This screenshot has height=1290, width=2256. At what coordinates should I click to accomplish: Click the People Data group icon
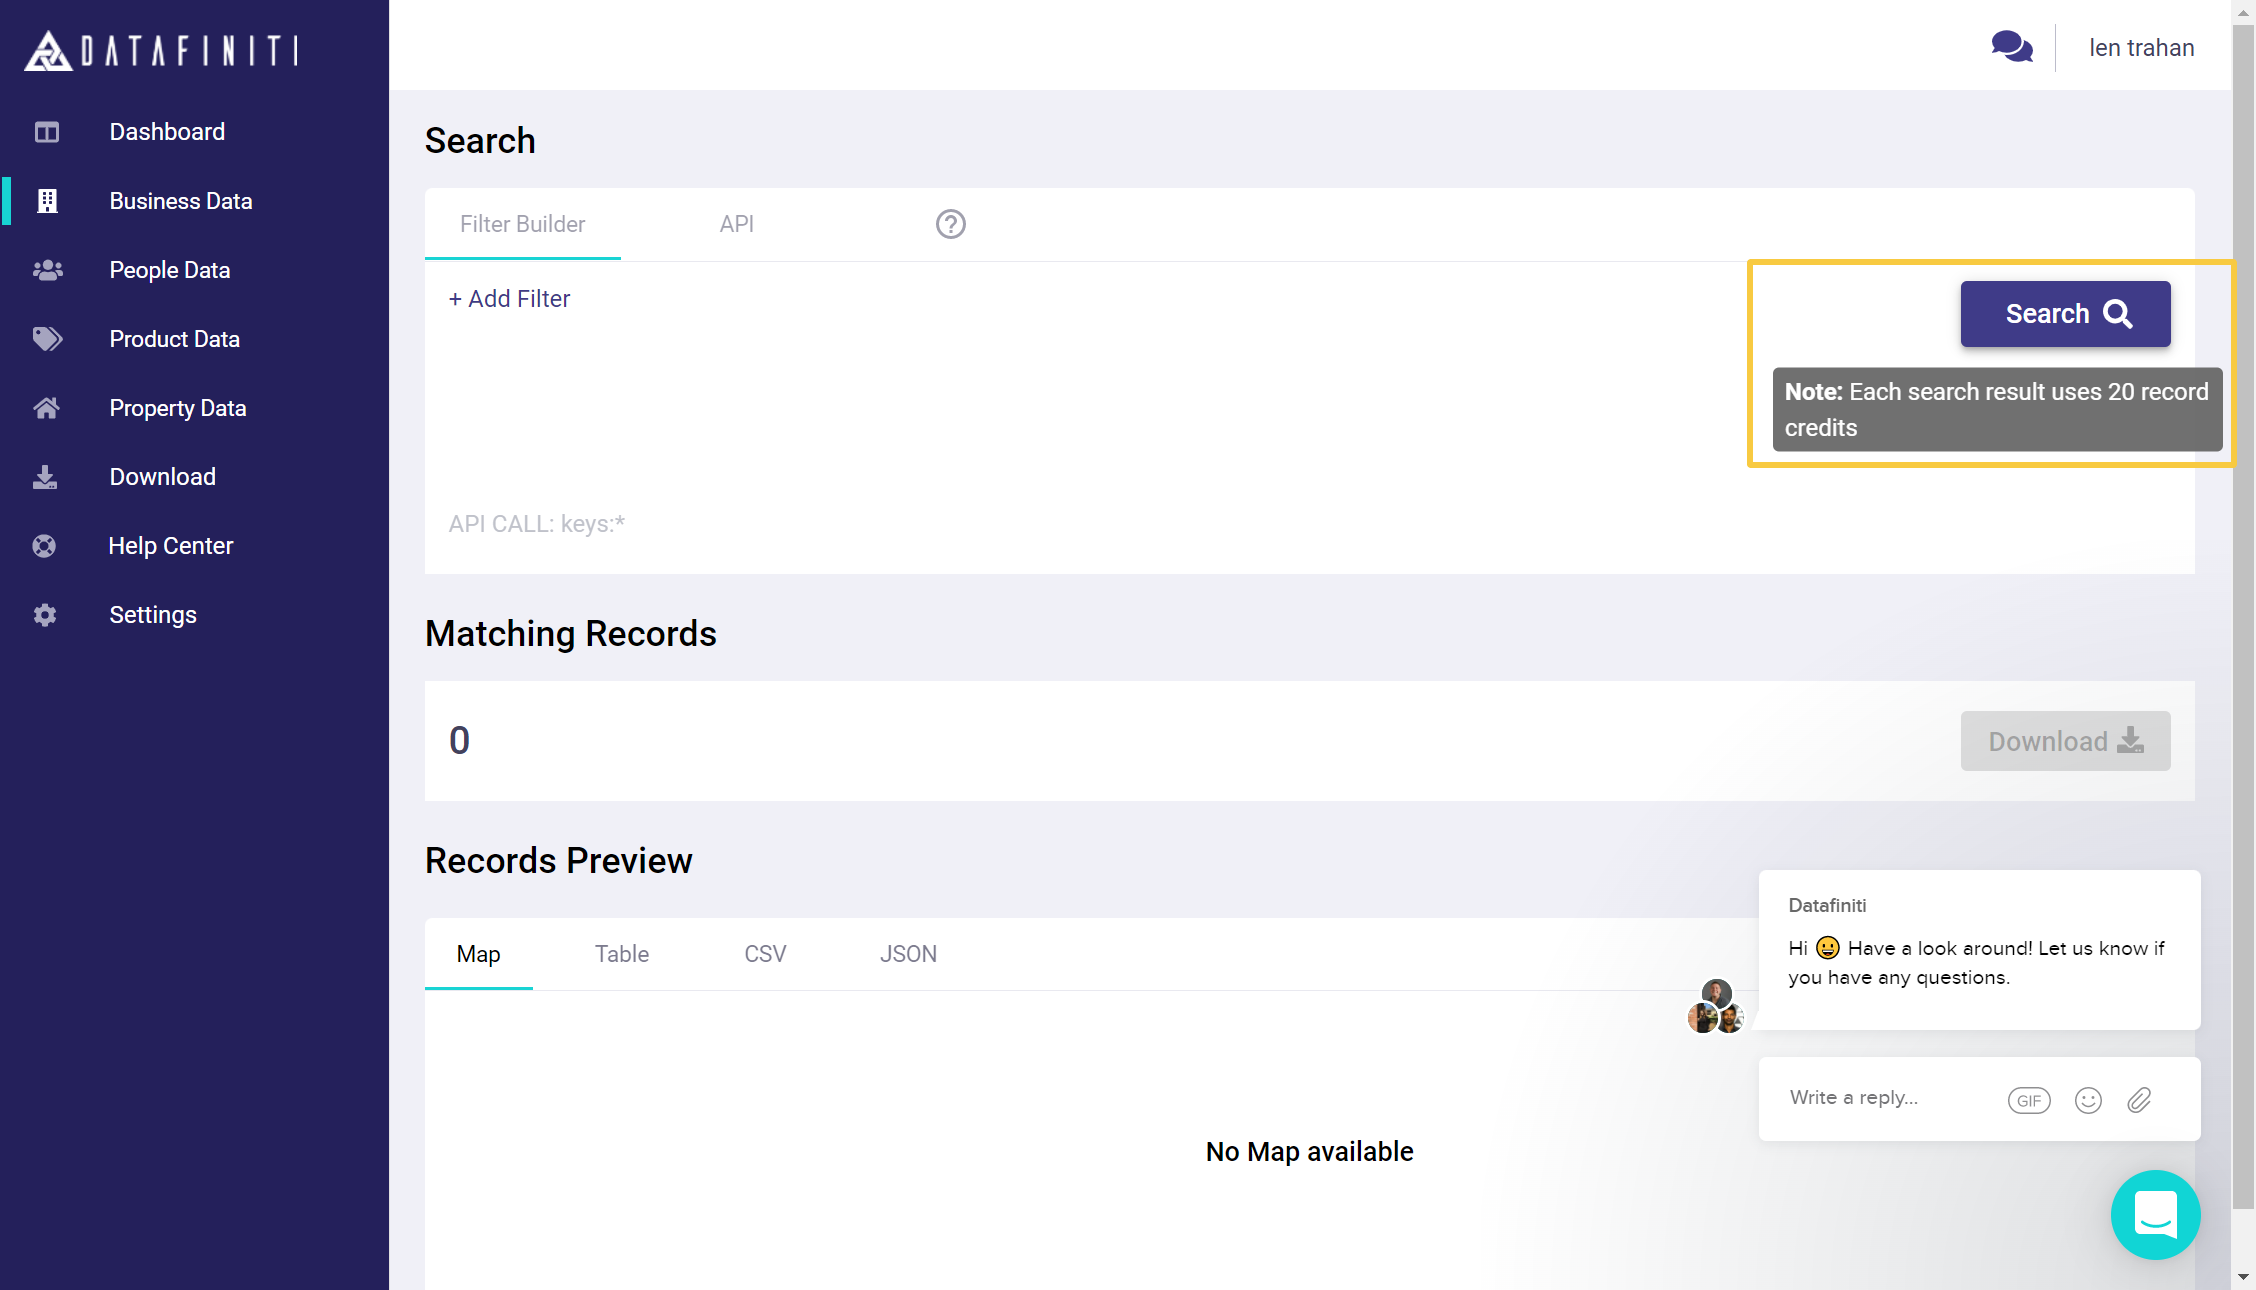coord(47,270)
